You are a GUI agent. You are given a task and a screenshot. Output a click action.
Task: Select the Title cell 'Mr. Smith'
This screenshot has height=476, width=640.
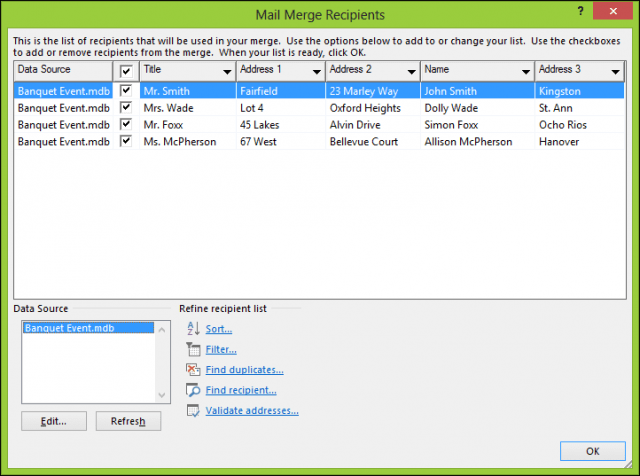coord(188,91)
